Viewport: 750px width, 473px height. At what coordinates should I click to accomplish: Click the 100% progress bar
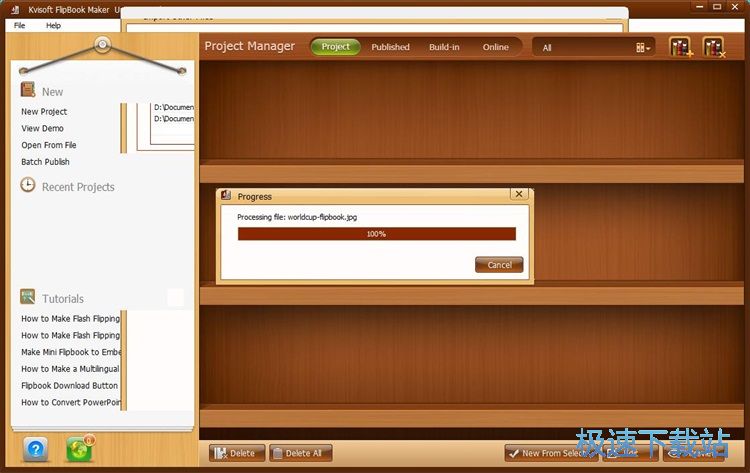[x=377, y=234]
